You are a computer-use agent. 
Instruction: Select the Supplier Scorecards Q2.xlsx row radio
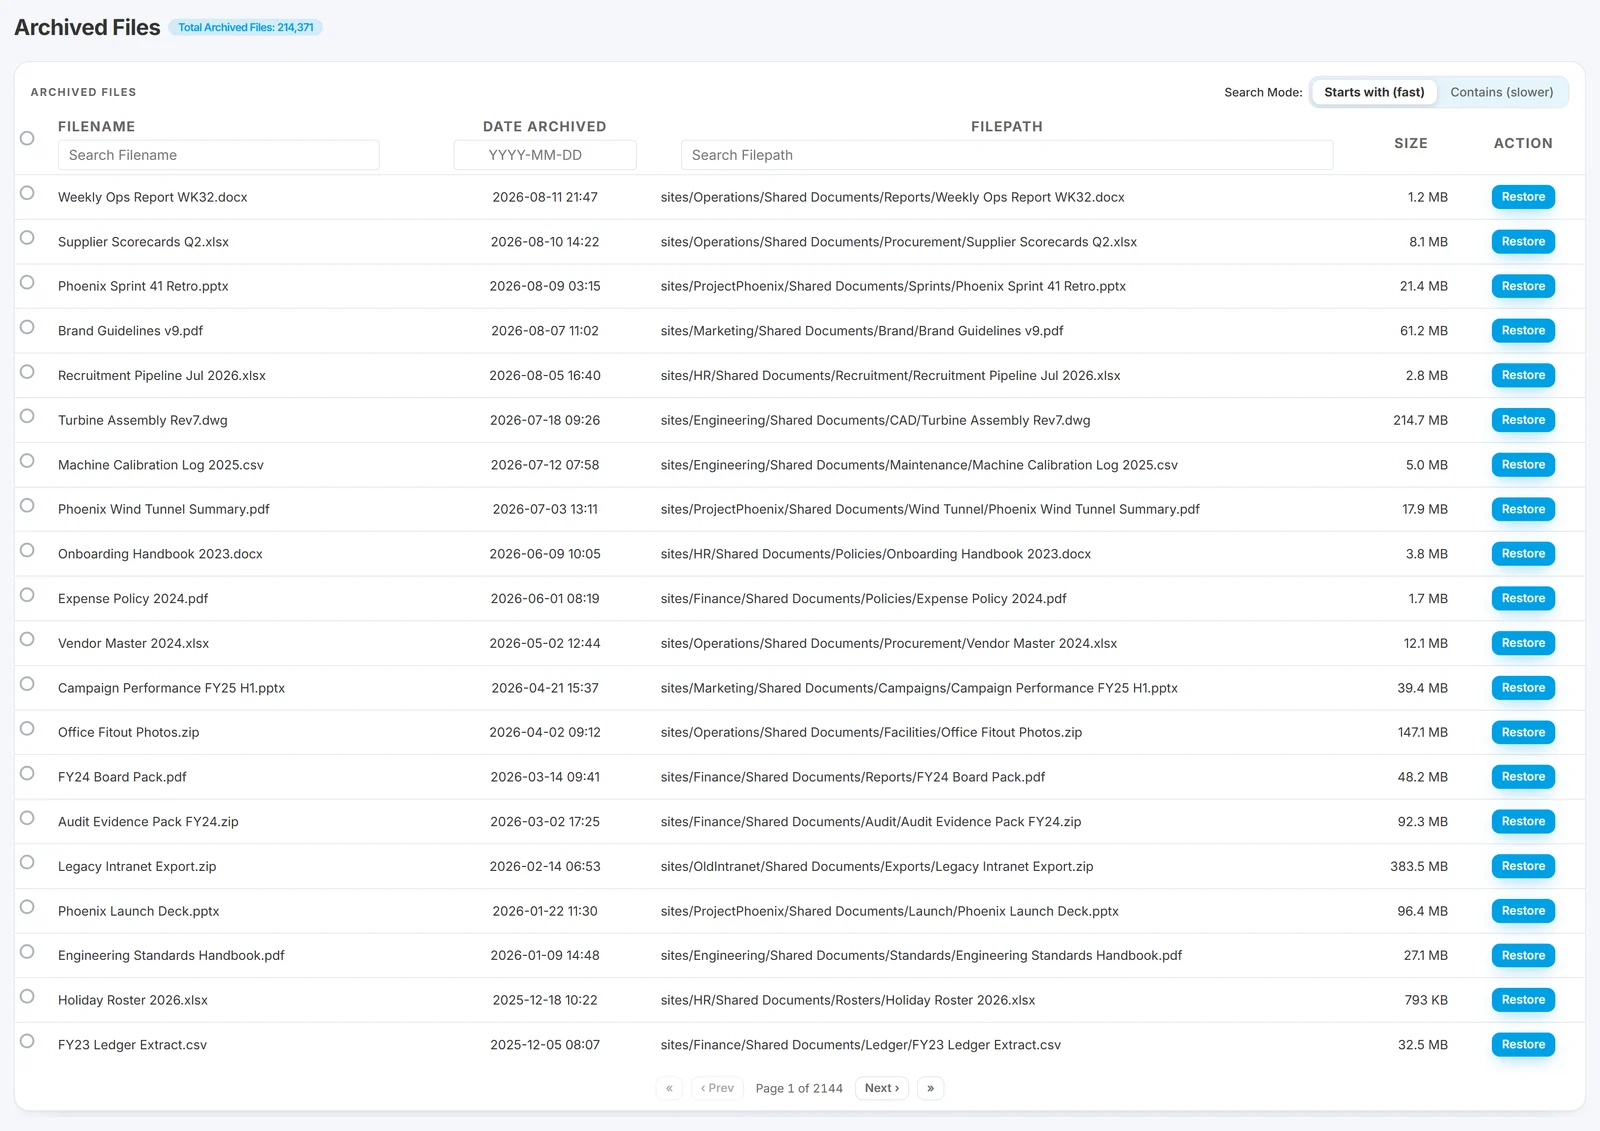point(27,238)
